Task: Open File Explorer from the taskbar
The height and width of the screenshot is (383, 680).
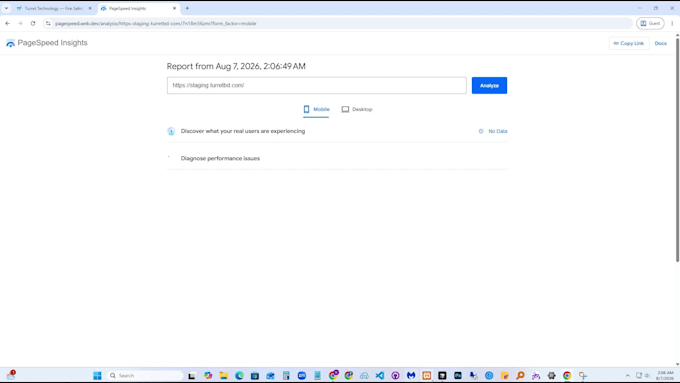Action: [224, 376]
